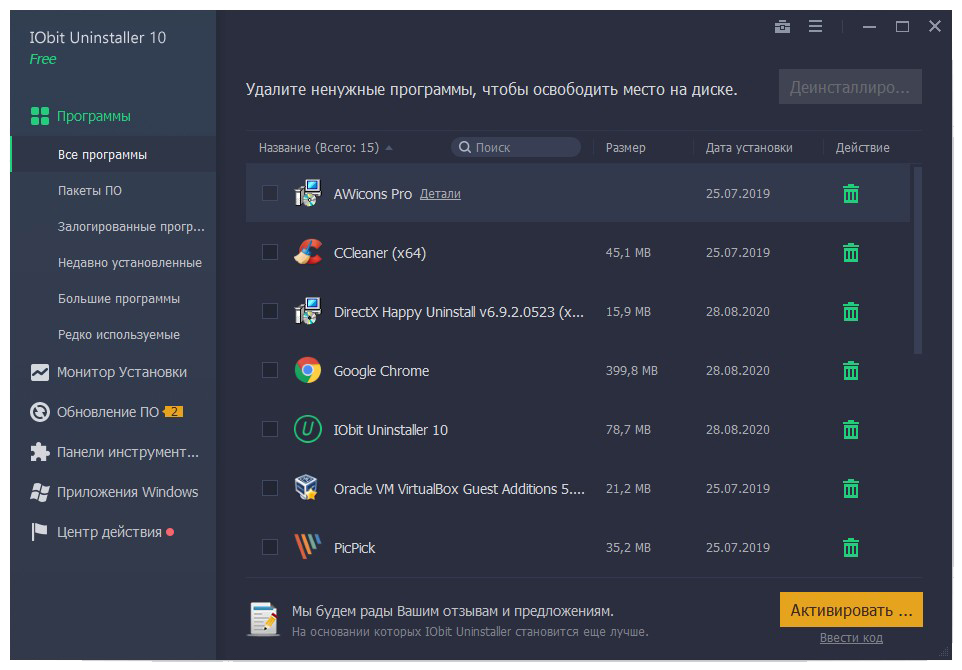Viewport: 962px width, 670px height.
Task: Click the CCleaner program icon
Action: 307,252
